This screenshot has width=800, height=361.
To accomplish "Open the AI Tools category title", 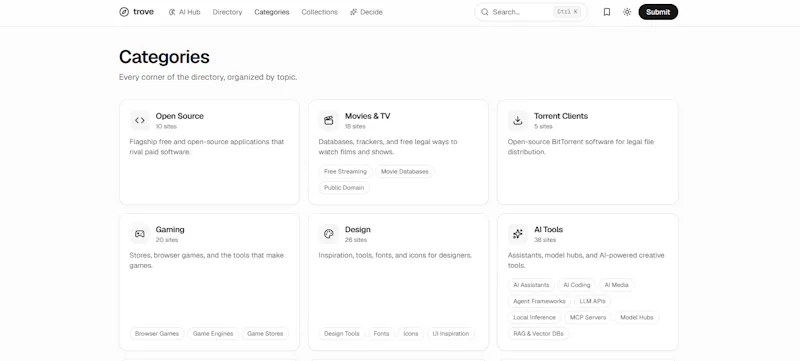I will (x=548, y=229).
